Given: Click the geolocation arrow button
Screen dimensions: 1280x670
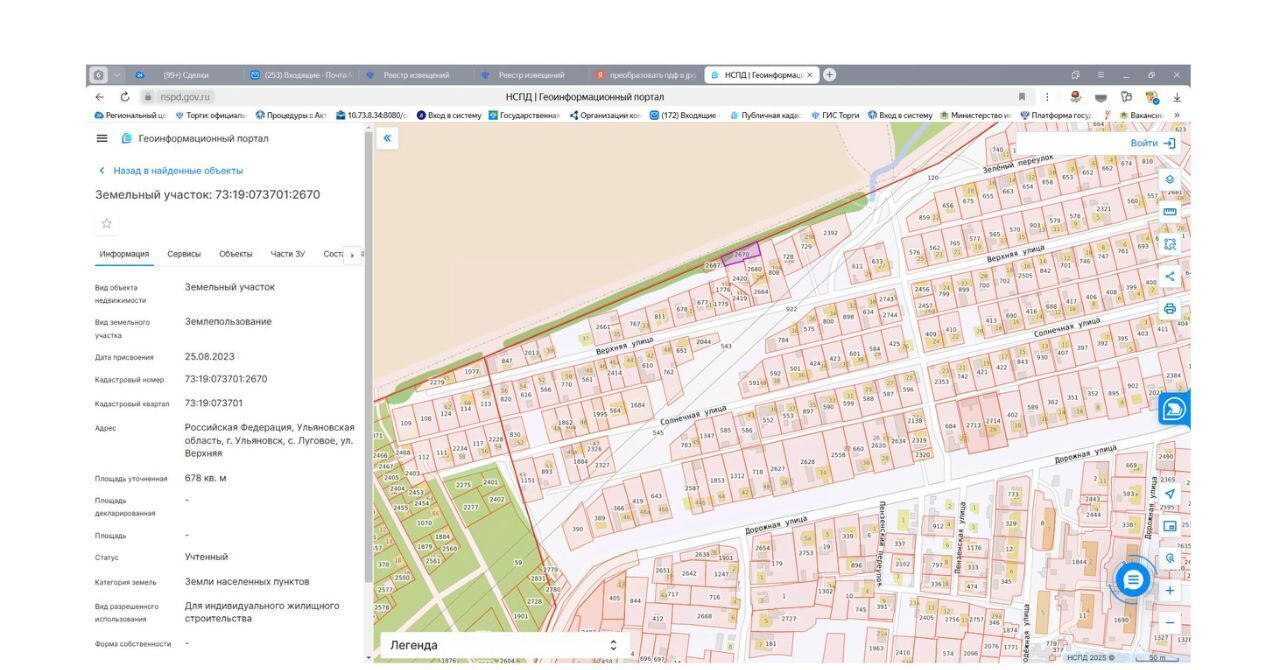Looking at the screenshot, I should click(1170, 494).
